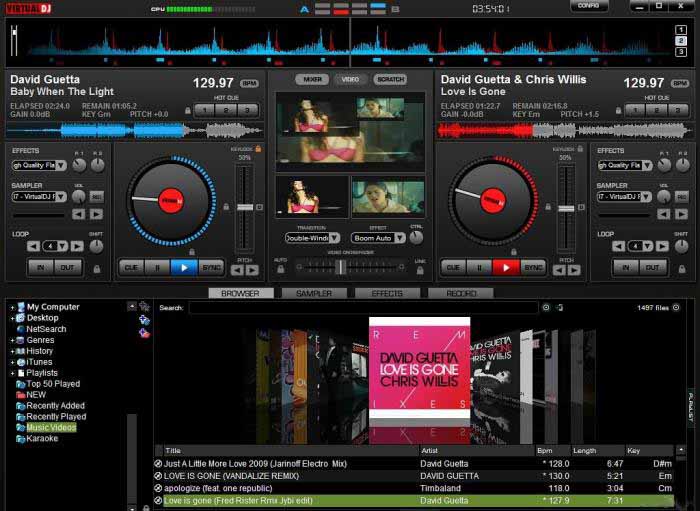Click right sampler previous arrow

[x=664, y=215]
